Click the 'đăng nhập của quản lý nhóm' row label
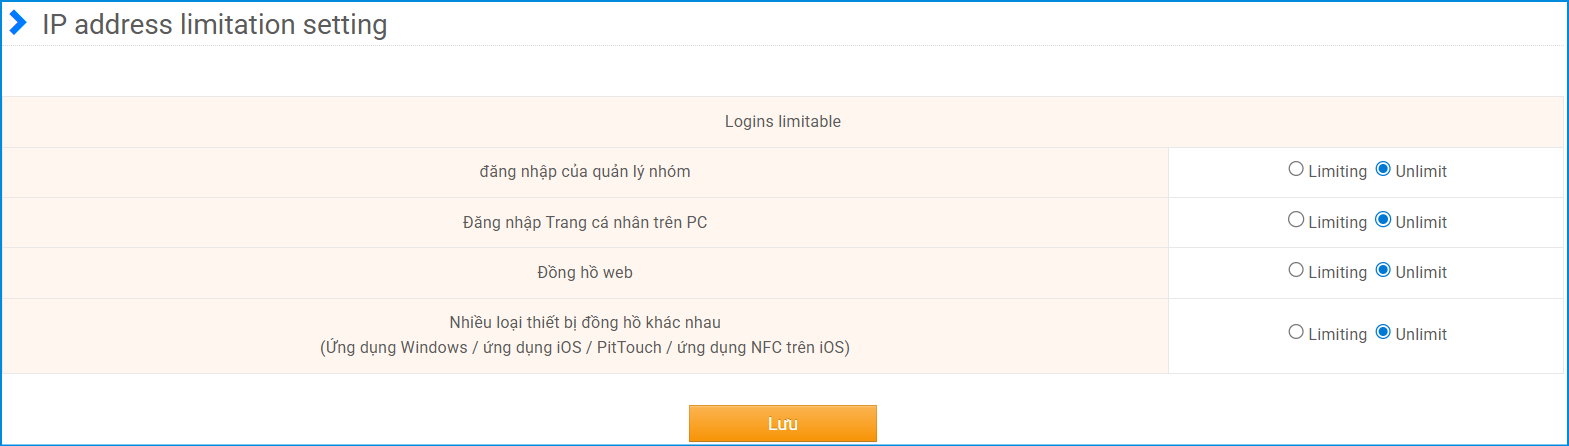The height and width of the screenshot is (446, 1569). point(585,172)
